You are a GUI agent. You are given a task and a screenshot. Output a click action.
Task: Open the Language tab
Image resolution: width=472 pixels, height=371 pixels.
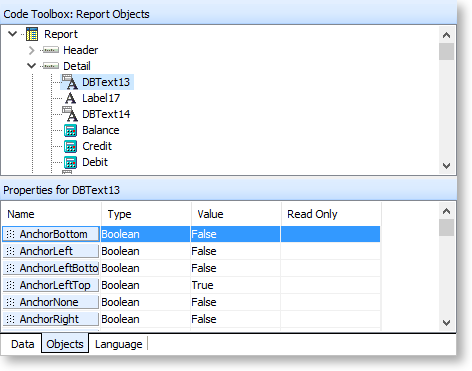click(x=118, y=344)
